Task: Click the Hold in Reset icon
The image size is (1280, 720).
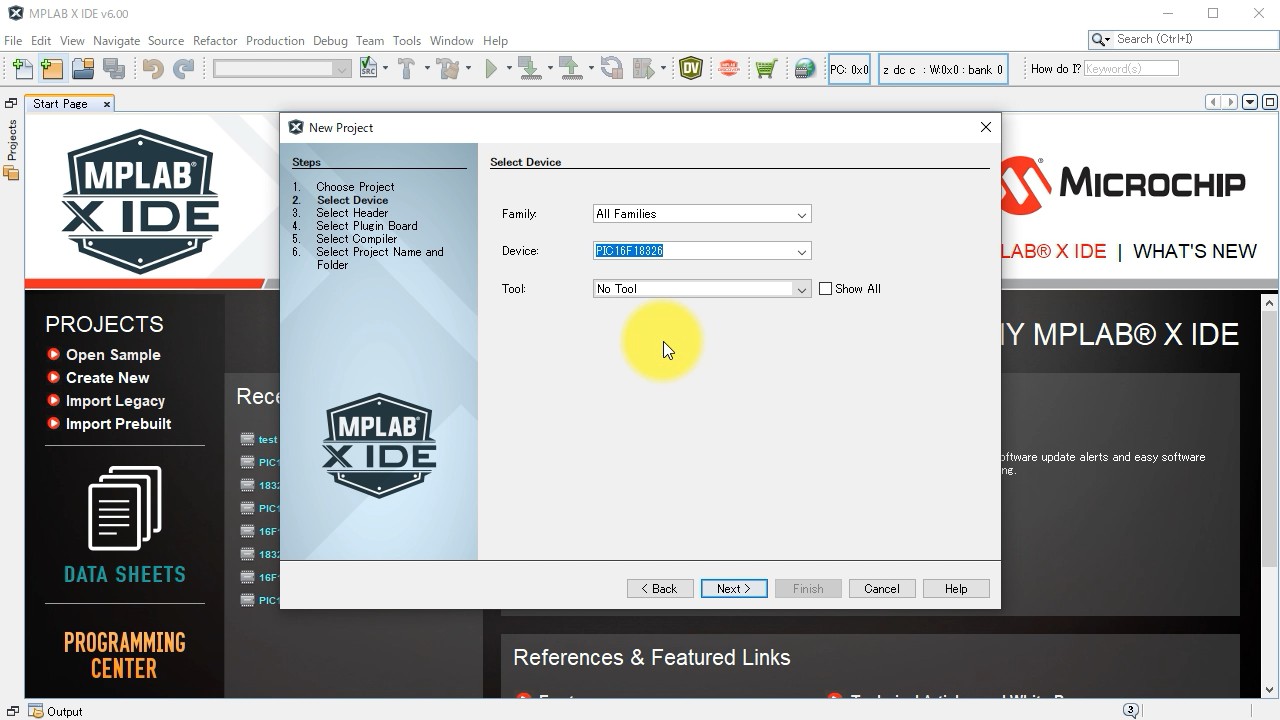Action: tap(611, 69)
